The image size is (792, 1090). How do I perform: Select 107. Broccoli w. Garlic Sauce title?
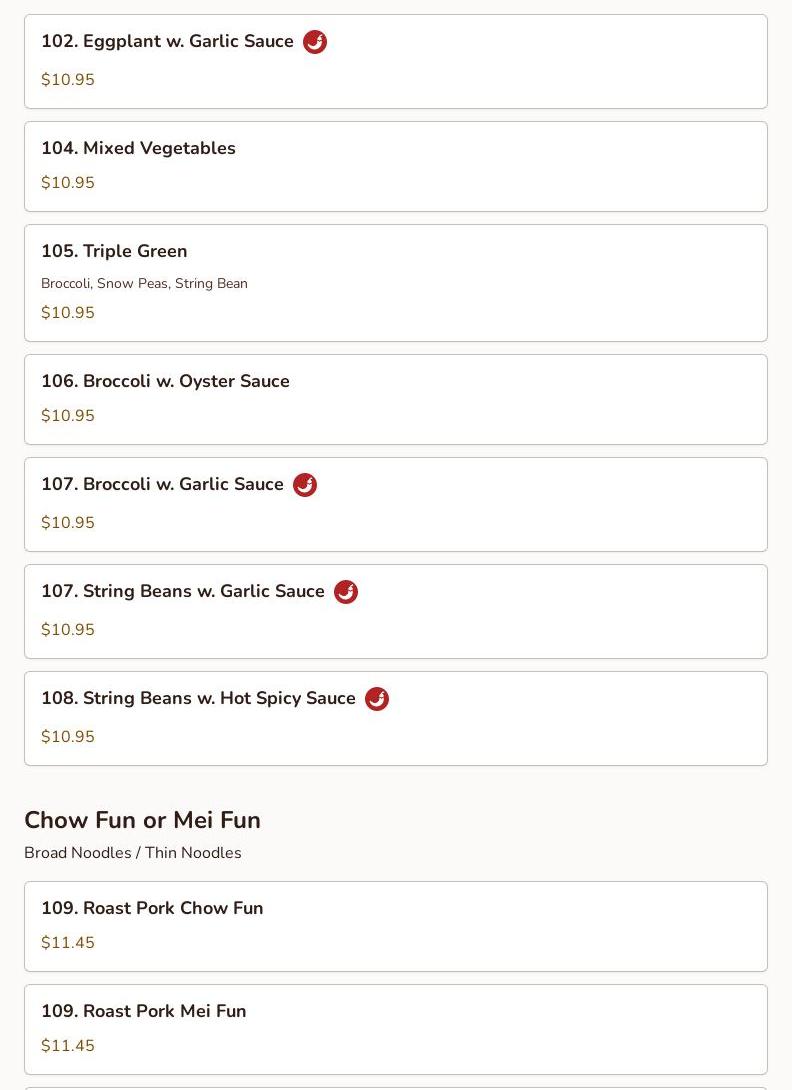(162, 484)
